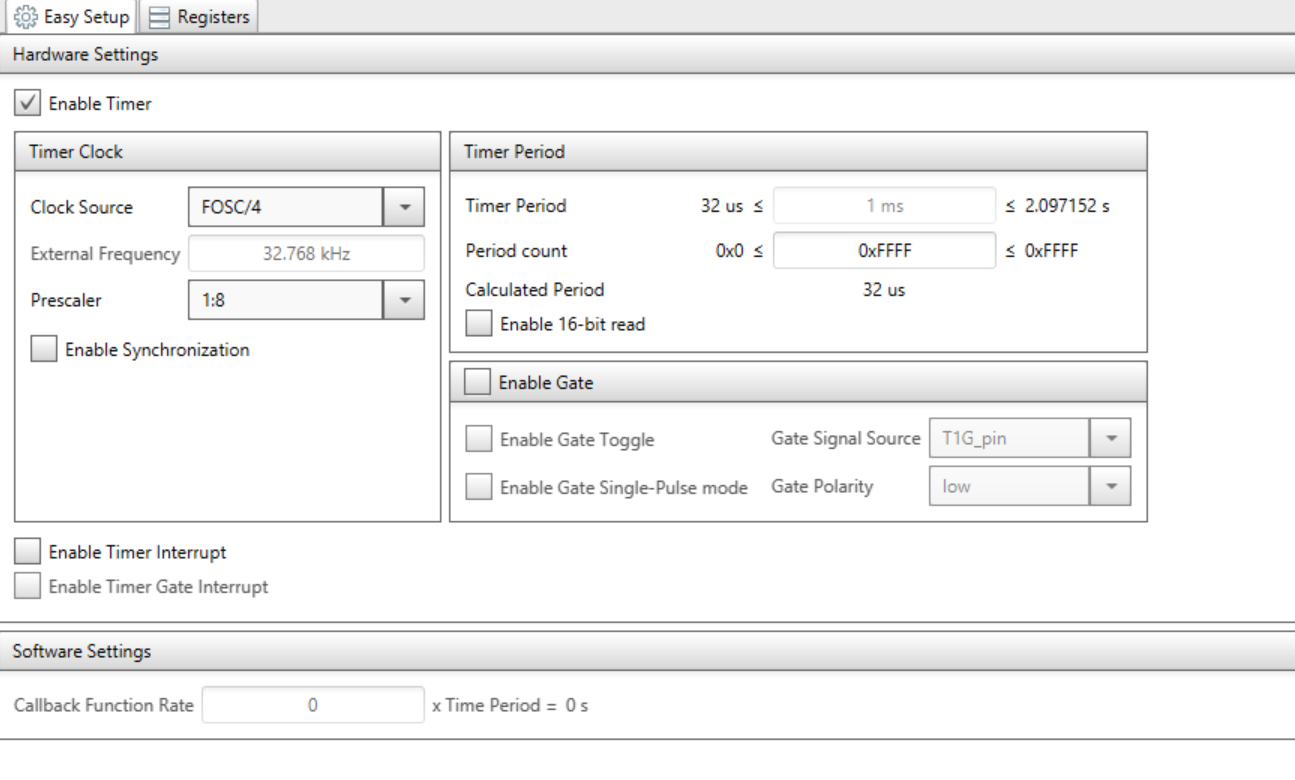This screenshot has width=1295, height=780.
Task: Uncheck the Enable Timer checkbox
Action: (30, 103)
